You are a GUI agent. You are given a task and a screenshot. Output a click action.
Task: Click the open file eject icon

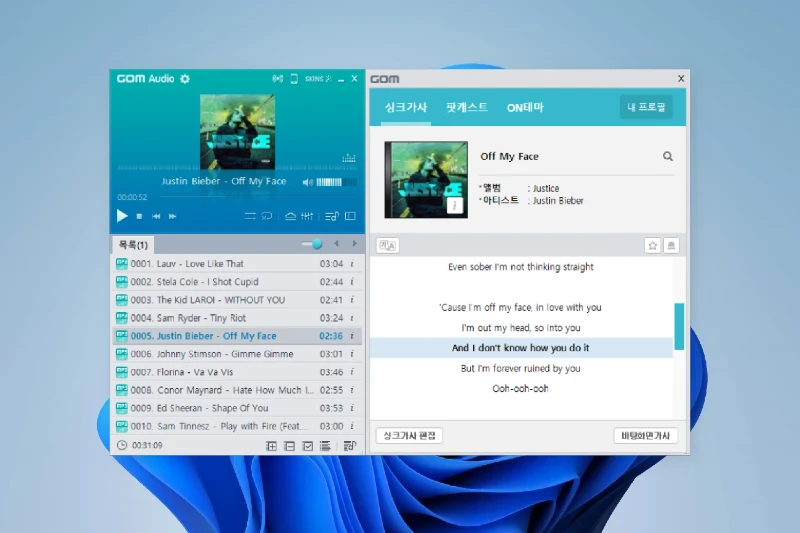coord(290,216)
